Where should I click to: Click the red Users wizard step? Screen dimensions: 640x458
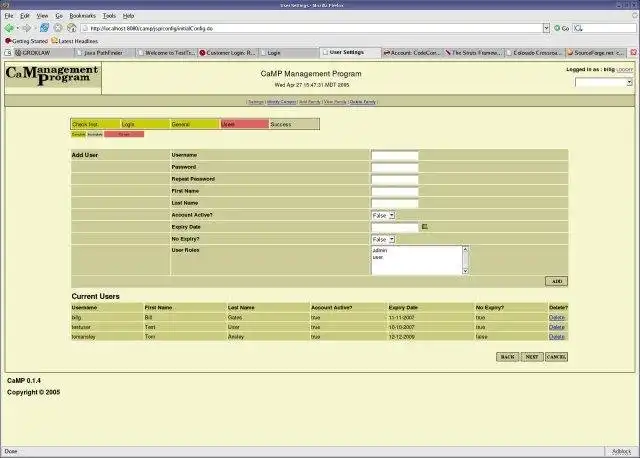click(244, 124)
